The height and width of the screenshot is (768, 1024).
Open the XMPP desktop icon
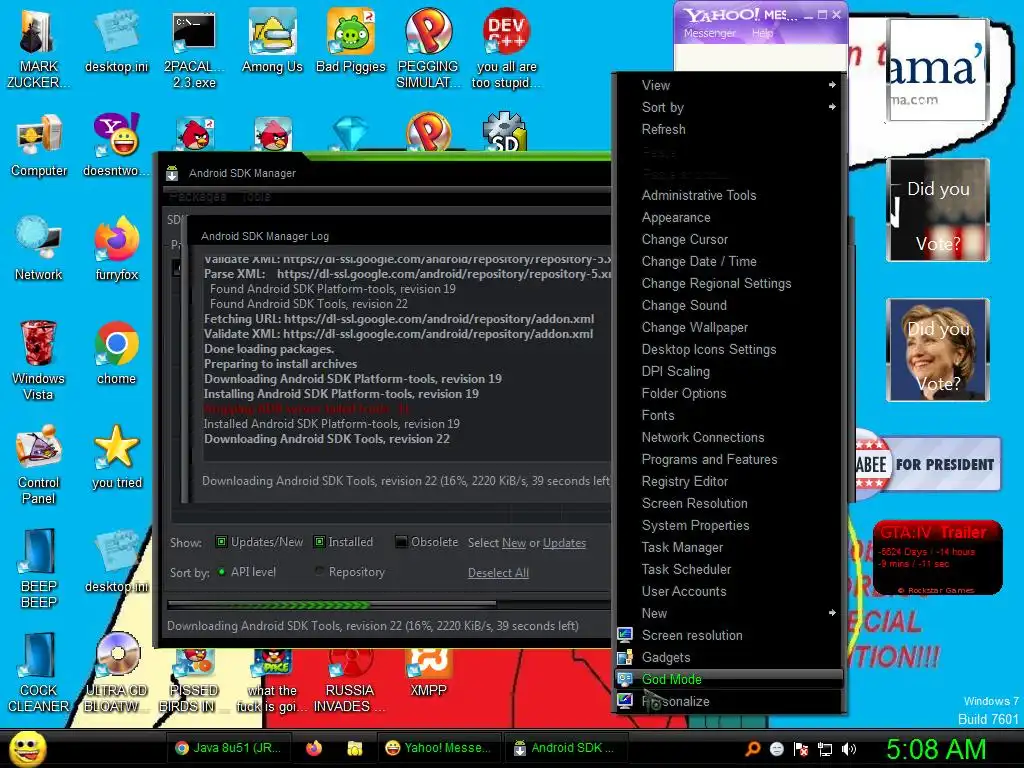pos(428,674)
